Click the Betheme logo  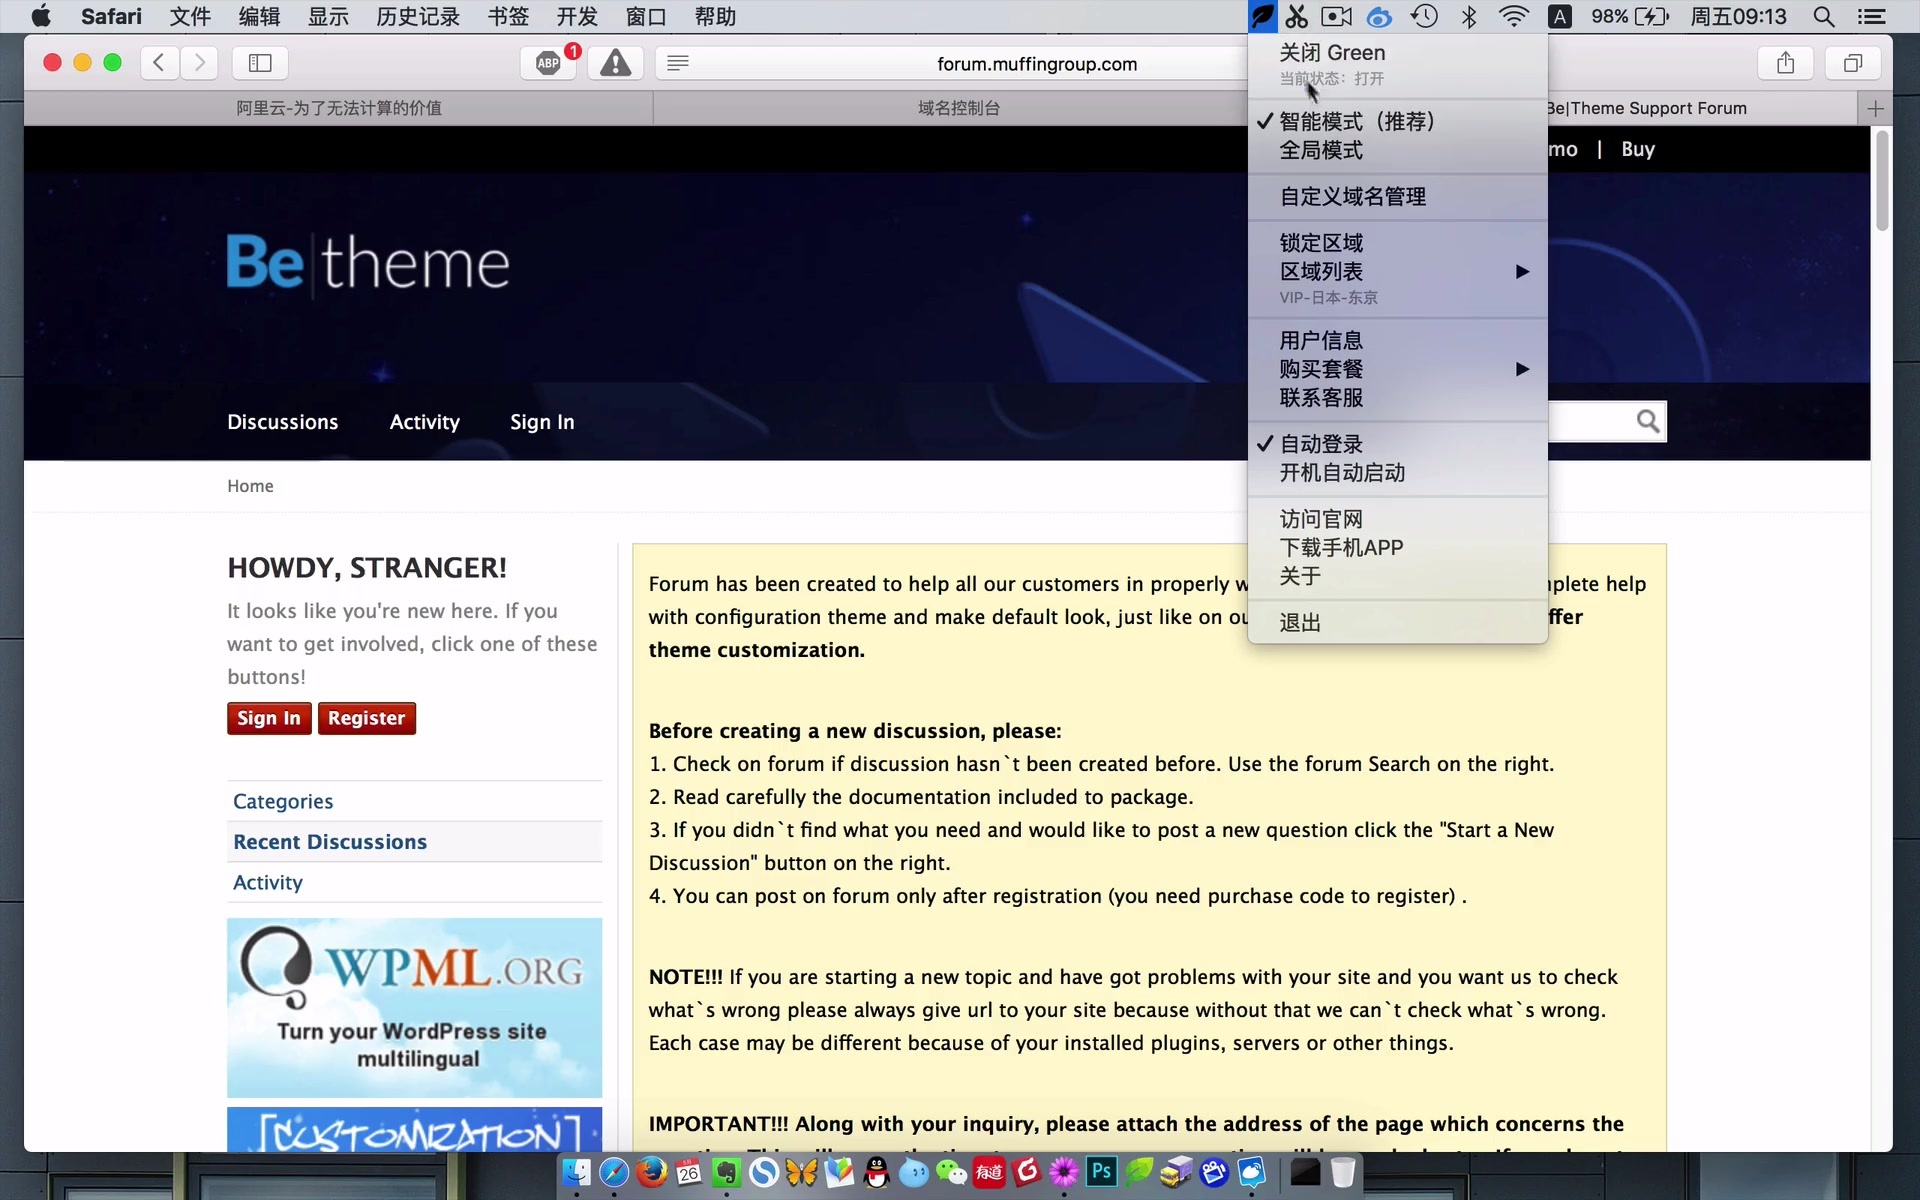368,263
